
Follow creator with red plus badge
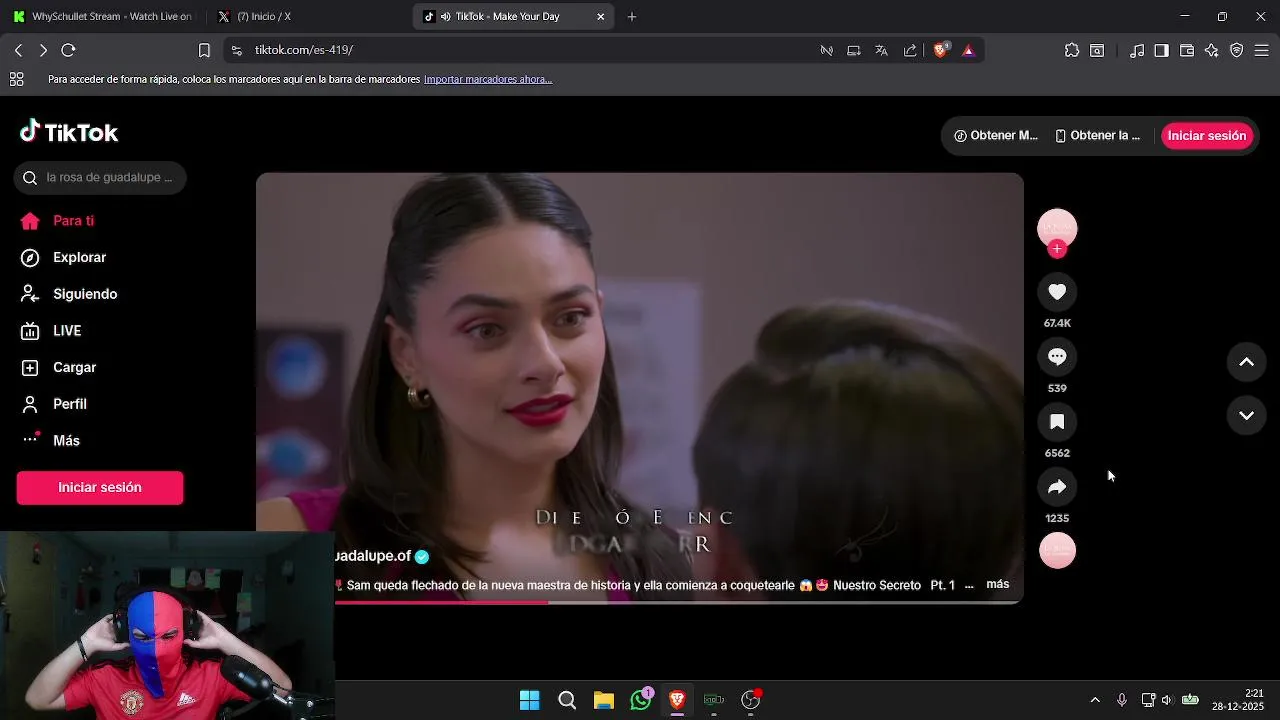click(x=1057, y=249)
